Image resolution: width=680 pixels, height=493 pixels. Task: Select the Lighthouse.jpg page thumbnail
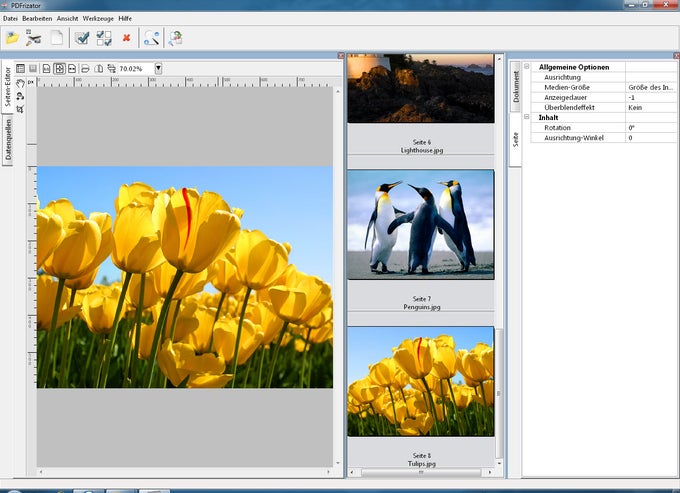[421, 88]
